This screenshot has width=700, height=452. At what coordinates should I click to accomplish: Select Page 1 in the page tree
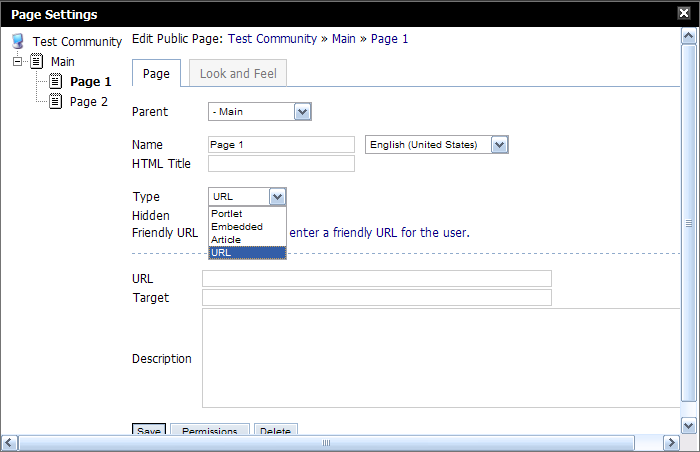91,82
